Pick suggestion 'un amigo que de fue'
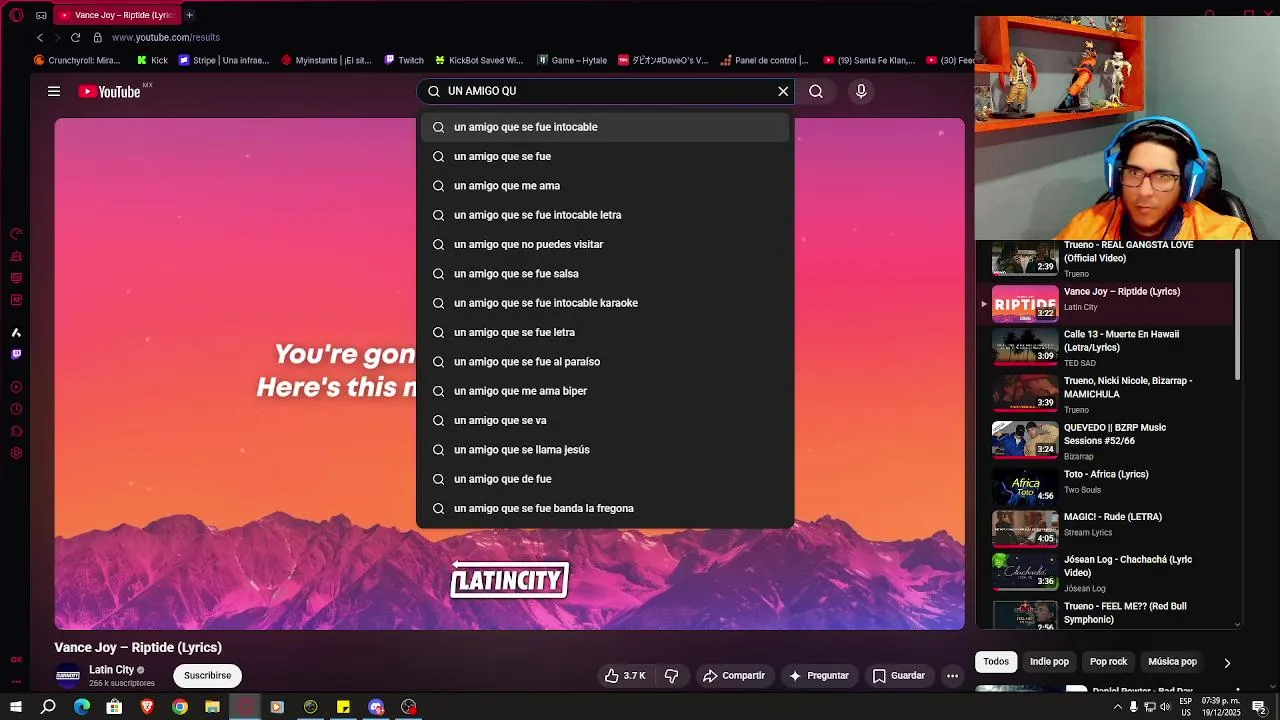This screenshot has width=1280, height=720. click(605, 479)
